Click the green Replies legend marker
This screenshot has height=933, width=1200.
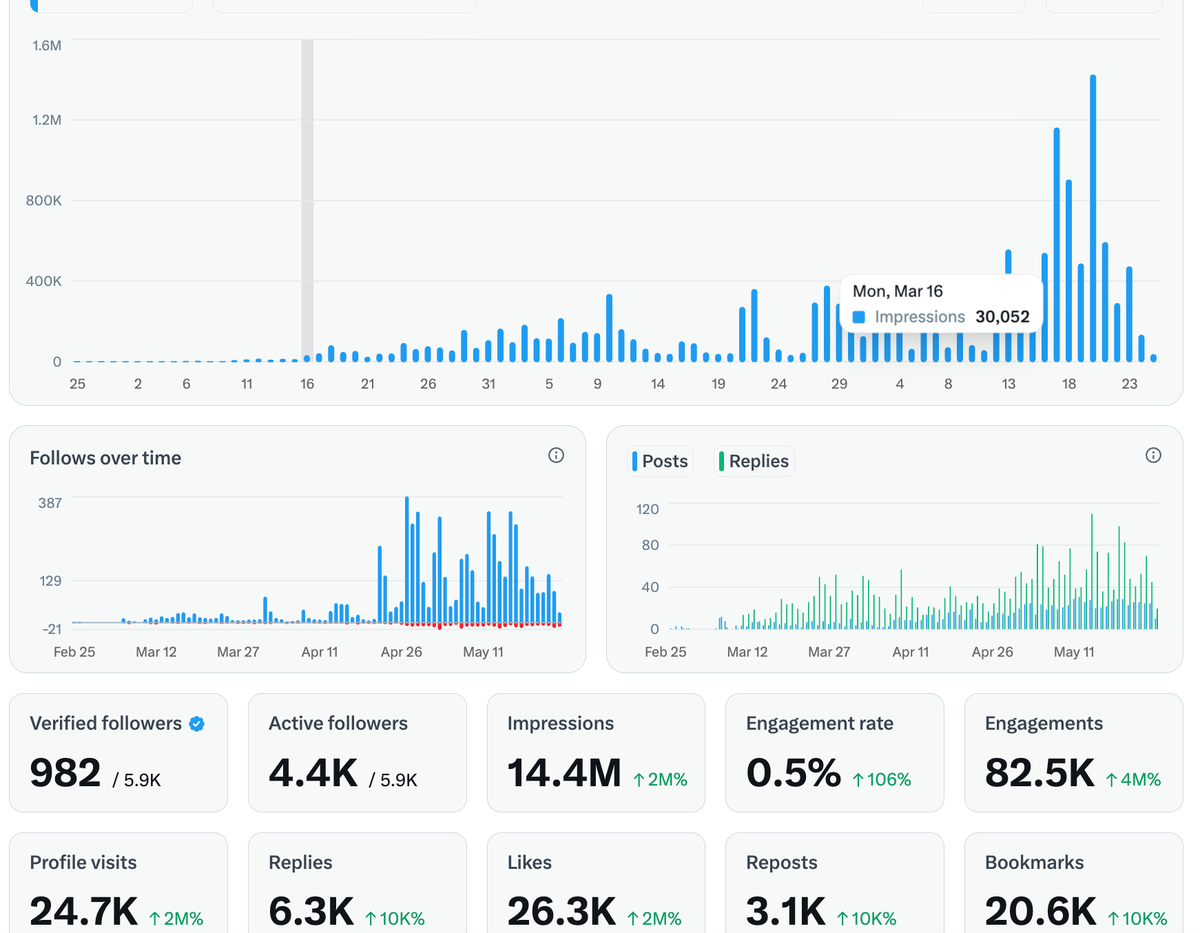[721, 461]
